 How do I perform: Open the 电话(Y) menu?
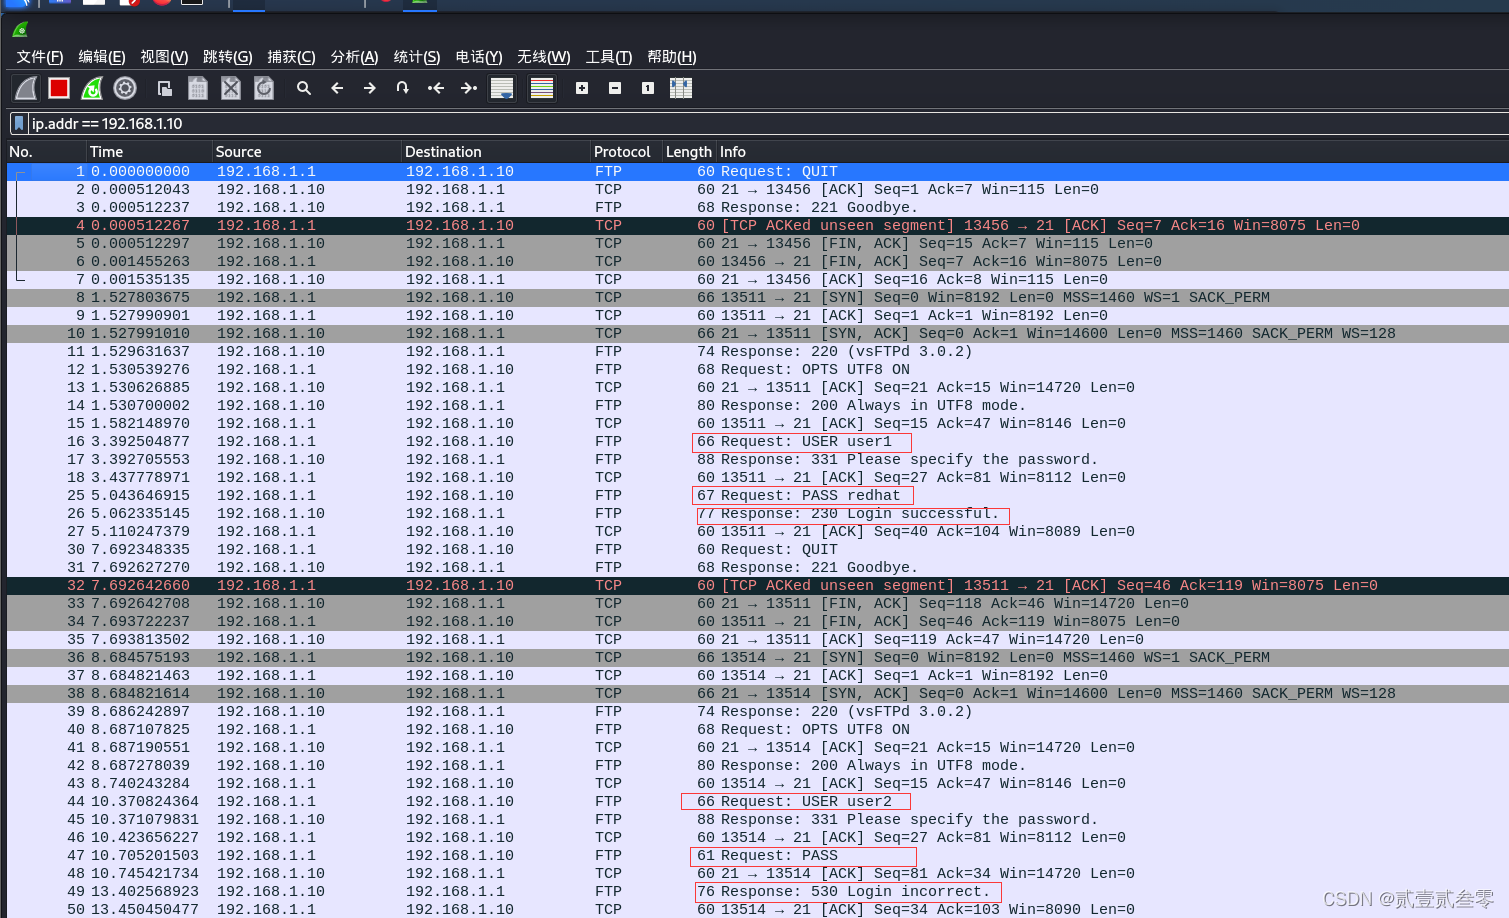[479, 57]
